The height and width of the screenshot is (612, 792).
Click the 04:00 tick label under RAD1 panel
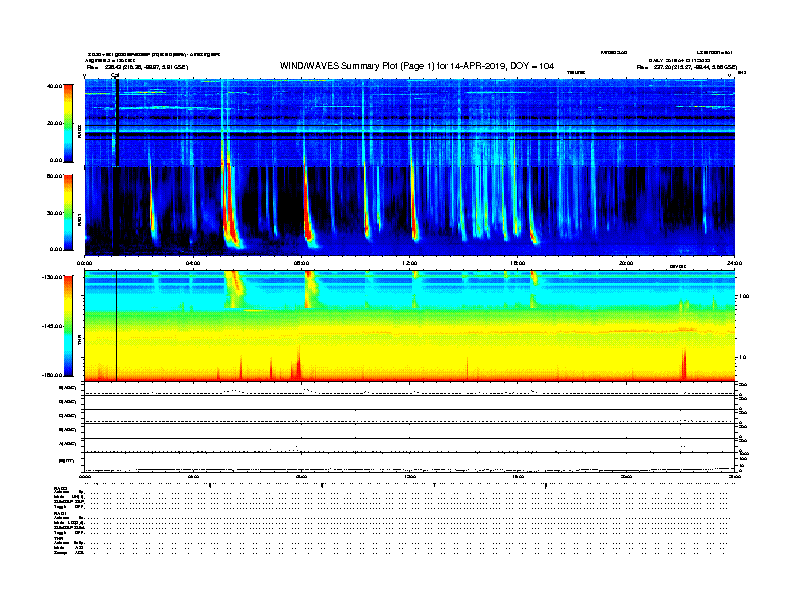pos(193,263)
